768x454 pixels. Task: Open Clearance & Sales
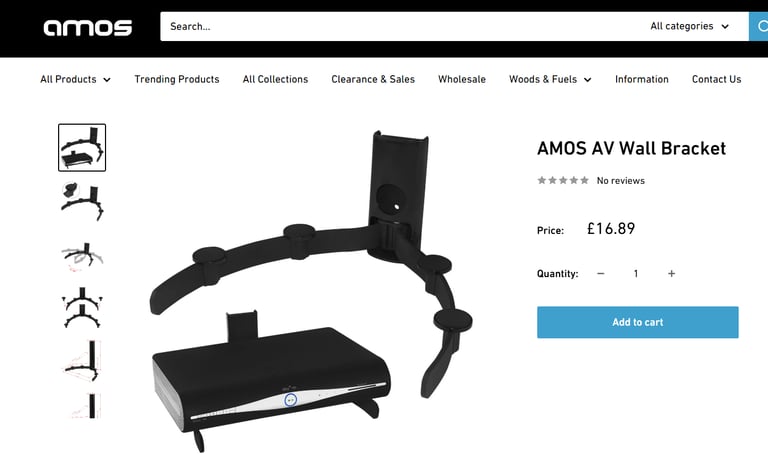point(373,79)
